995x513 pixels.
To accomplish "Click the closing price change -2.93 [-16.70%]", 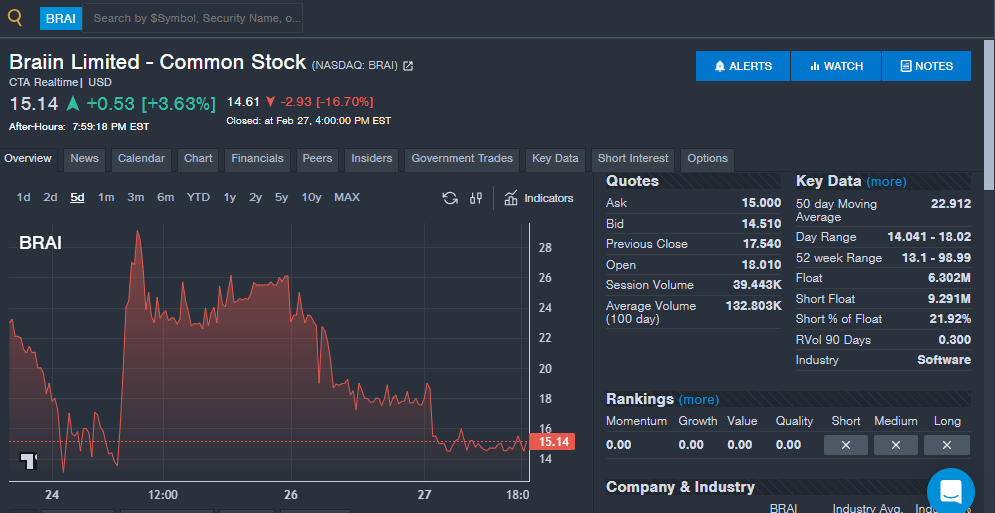I will pyautogui.click(x=327, y=102).
